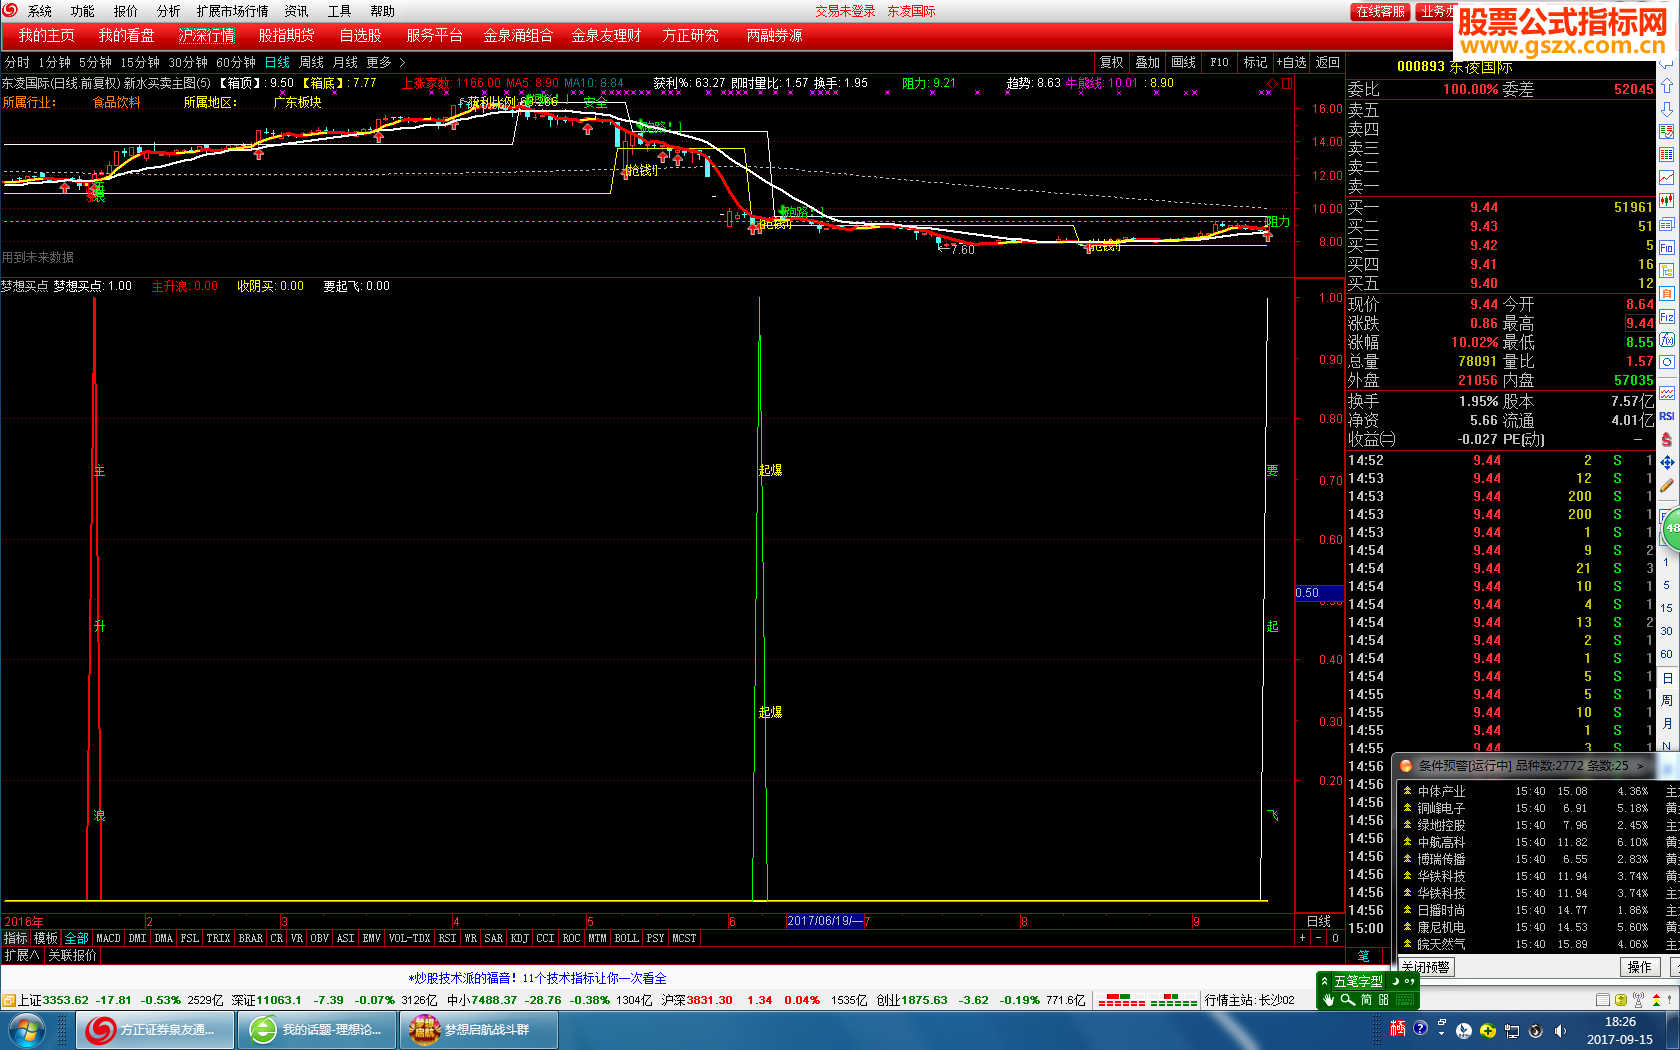Switch chart period to 30分钟
Image resolution: width=1680 pixels, height=1050 pixels.
tap(188, 62)
